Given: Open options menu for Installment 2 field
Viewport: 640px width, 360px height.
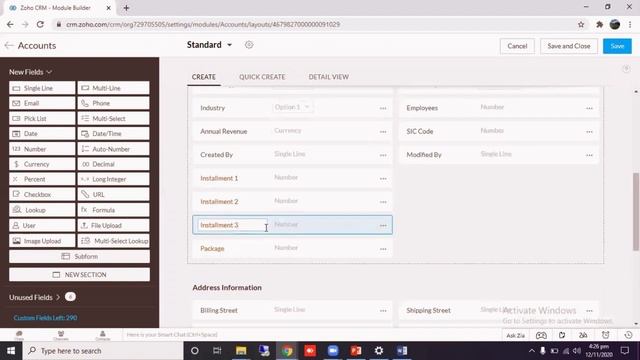Looking at the screenshot, I should point(383,202).
